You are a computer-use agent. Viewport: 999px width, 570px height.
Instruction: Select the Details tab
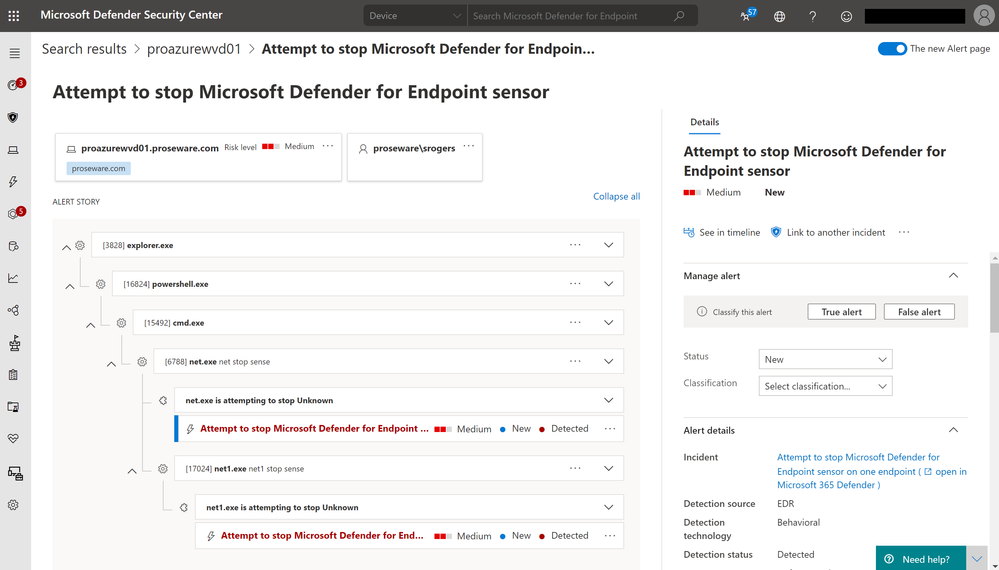(x=704, y=122)
